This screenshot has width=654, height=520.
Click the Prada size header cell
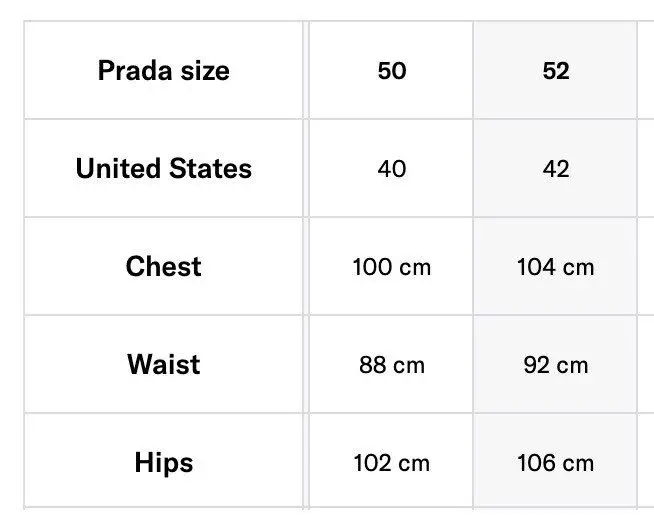[163, 71]
